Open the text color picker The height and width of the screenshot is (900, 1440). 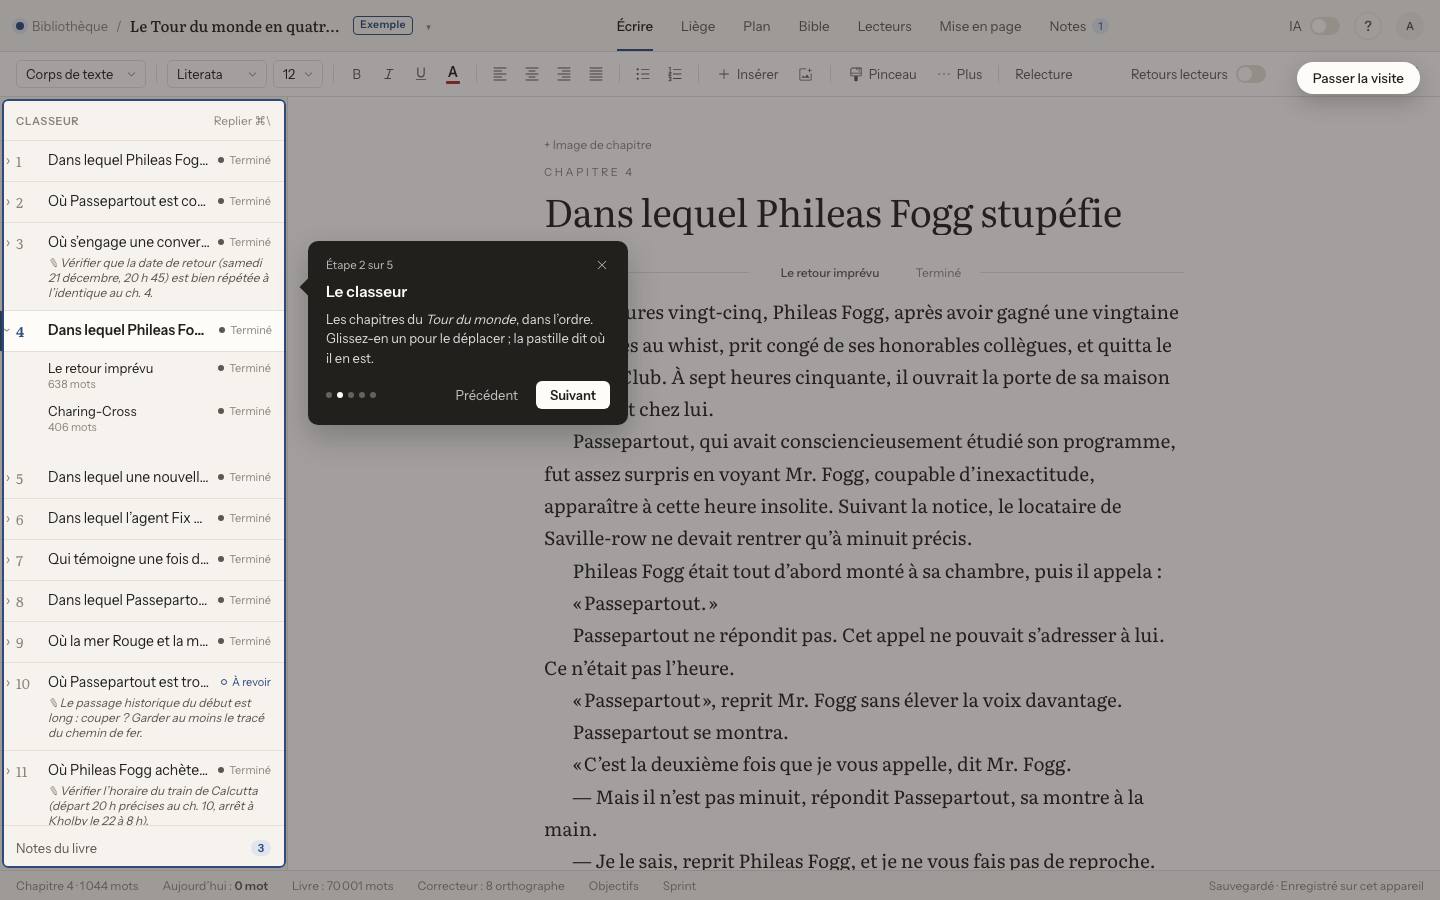click(x=453, y=74)
